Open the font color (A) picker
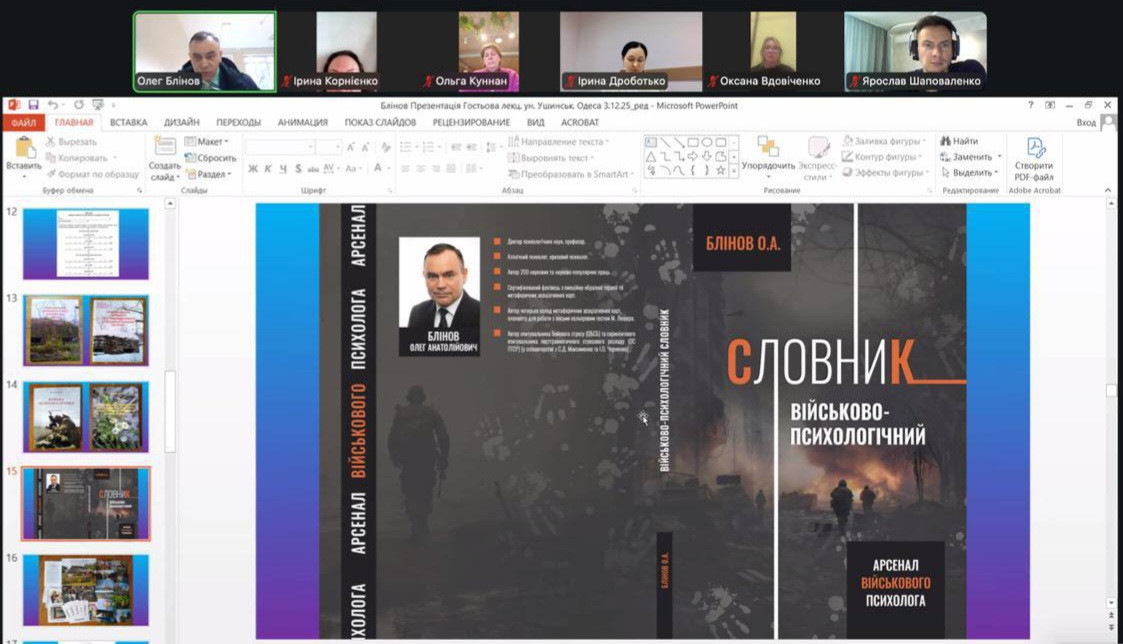Image resolution: width=1123 pixels, height=644 pixels. pos(379,169)
